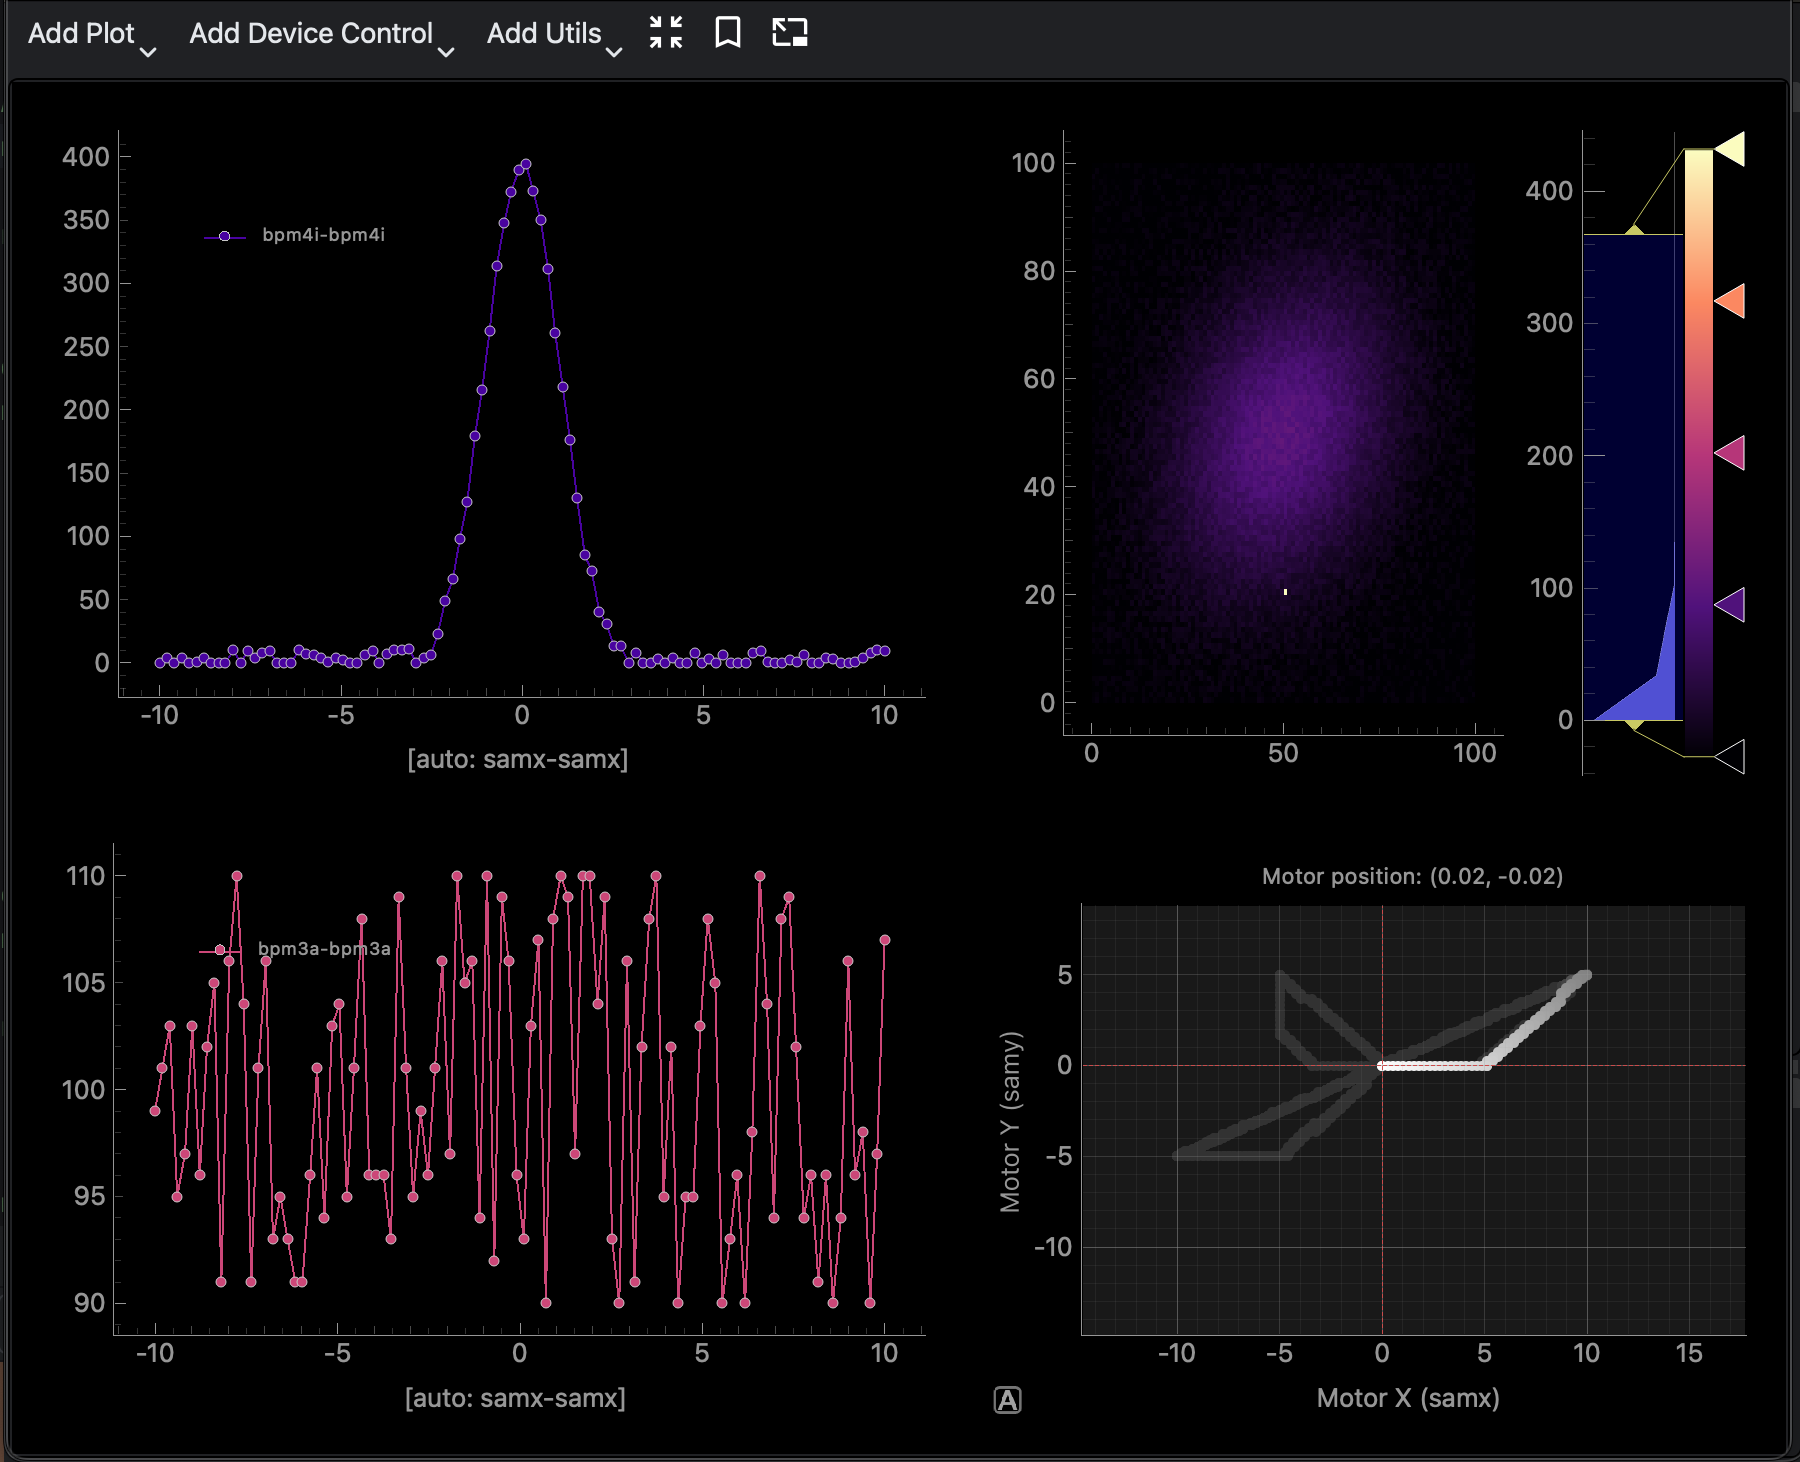
Task: Click the 'Motor X (samx)' axis label
Action: pos(1407,1398)
